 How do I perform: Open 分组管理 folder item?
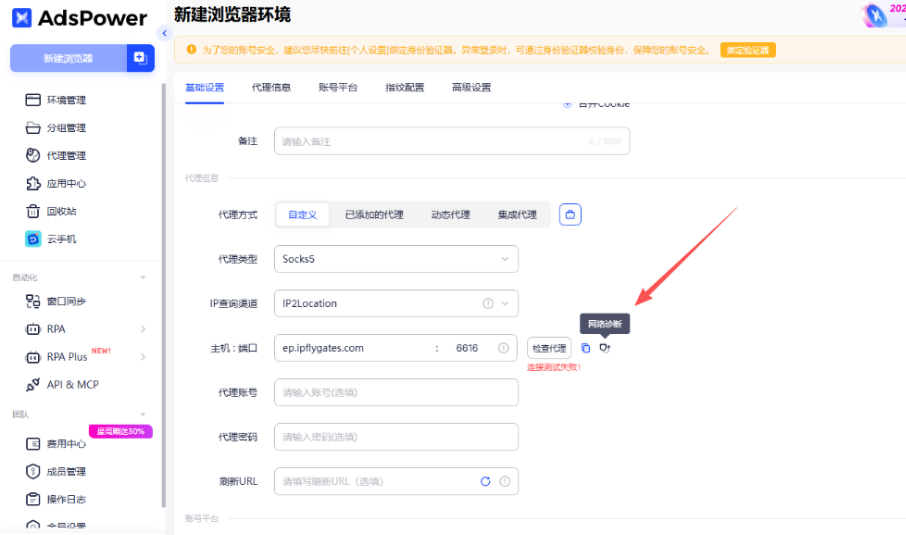click(55, 128)
